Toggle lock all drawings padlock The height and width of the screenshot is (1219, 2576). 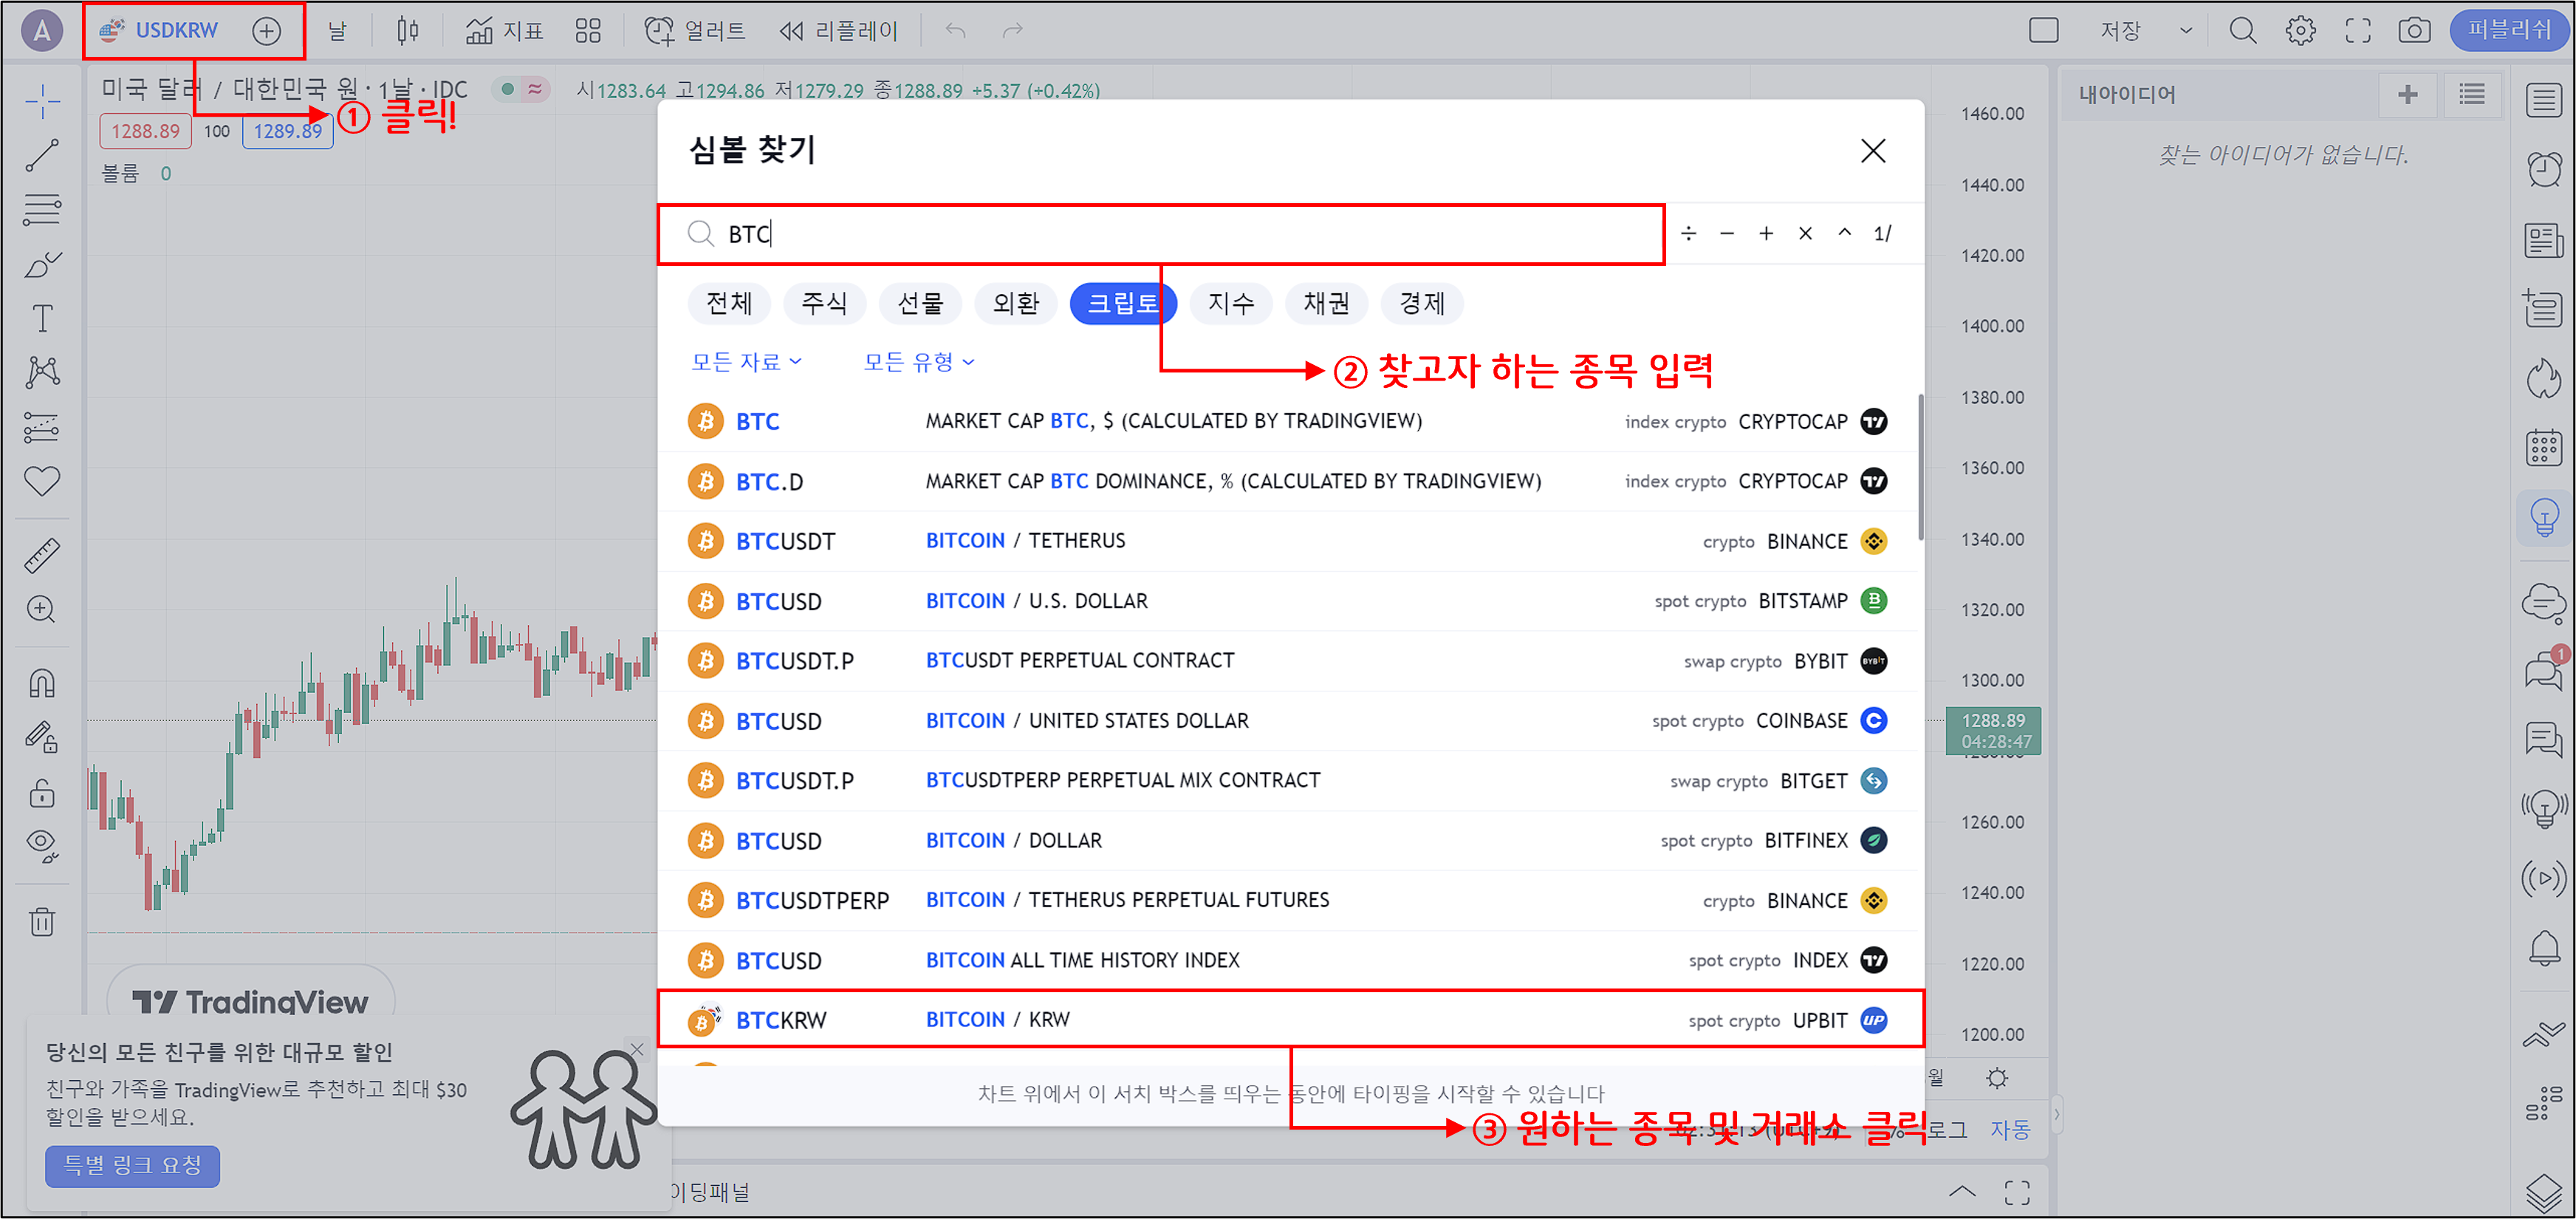pos(42,793)
